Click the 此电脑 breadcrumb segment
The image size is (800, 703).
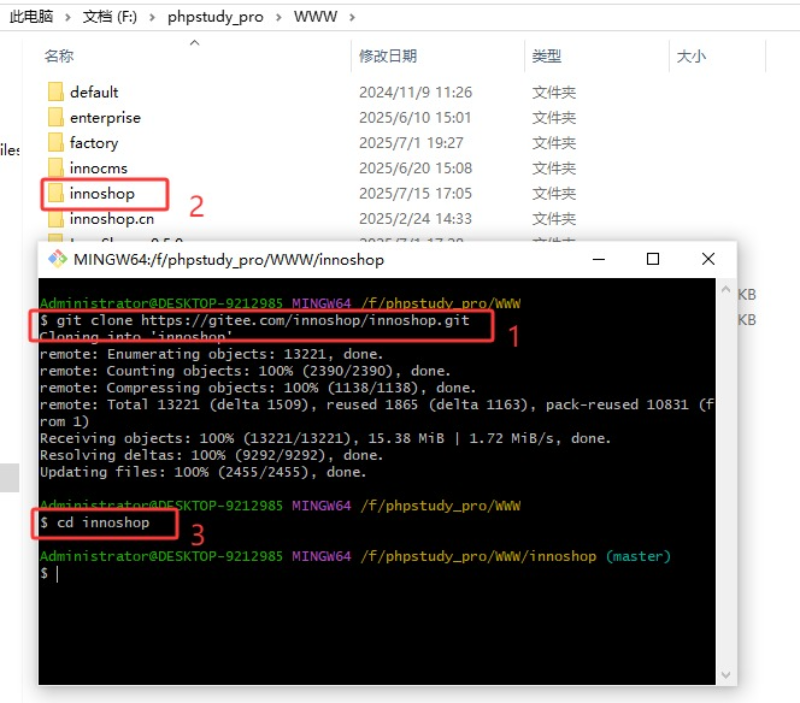[x=31, y=17]
